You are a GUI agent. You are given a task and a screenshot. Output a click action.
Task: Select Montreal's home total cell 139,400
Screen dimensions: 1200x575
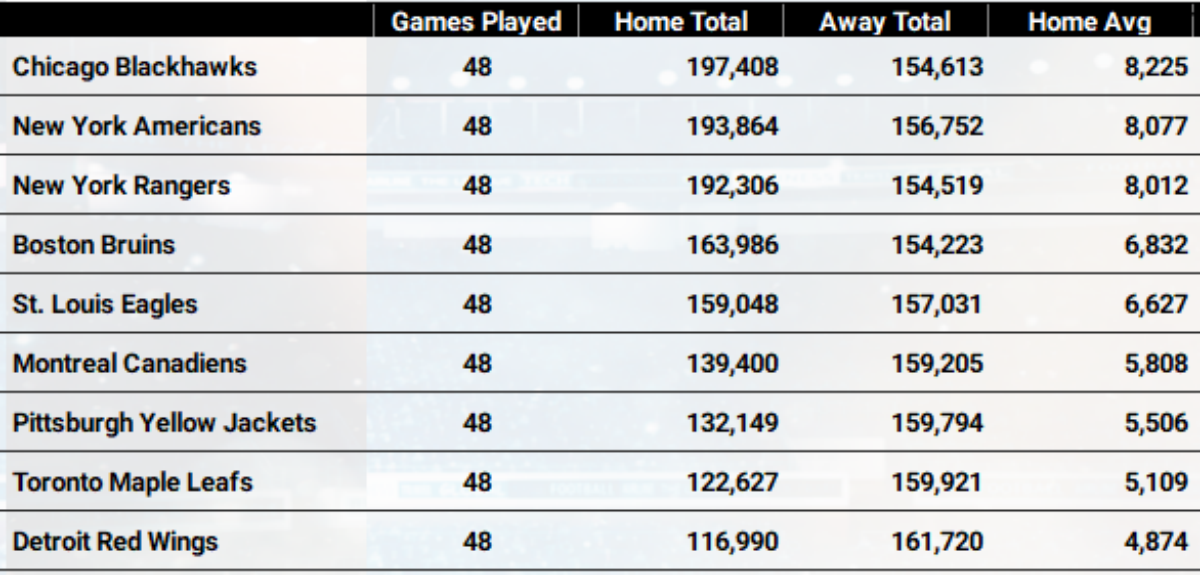[x=733, y=363]
